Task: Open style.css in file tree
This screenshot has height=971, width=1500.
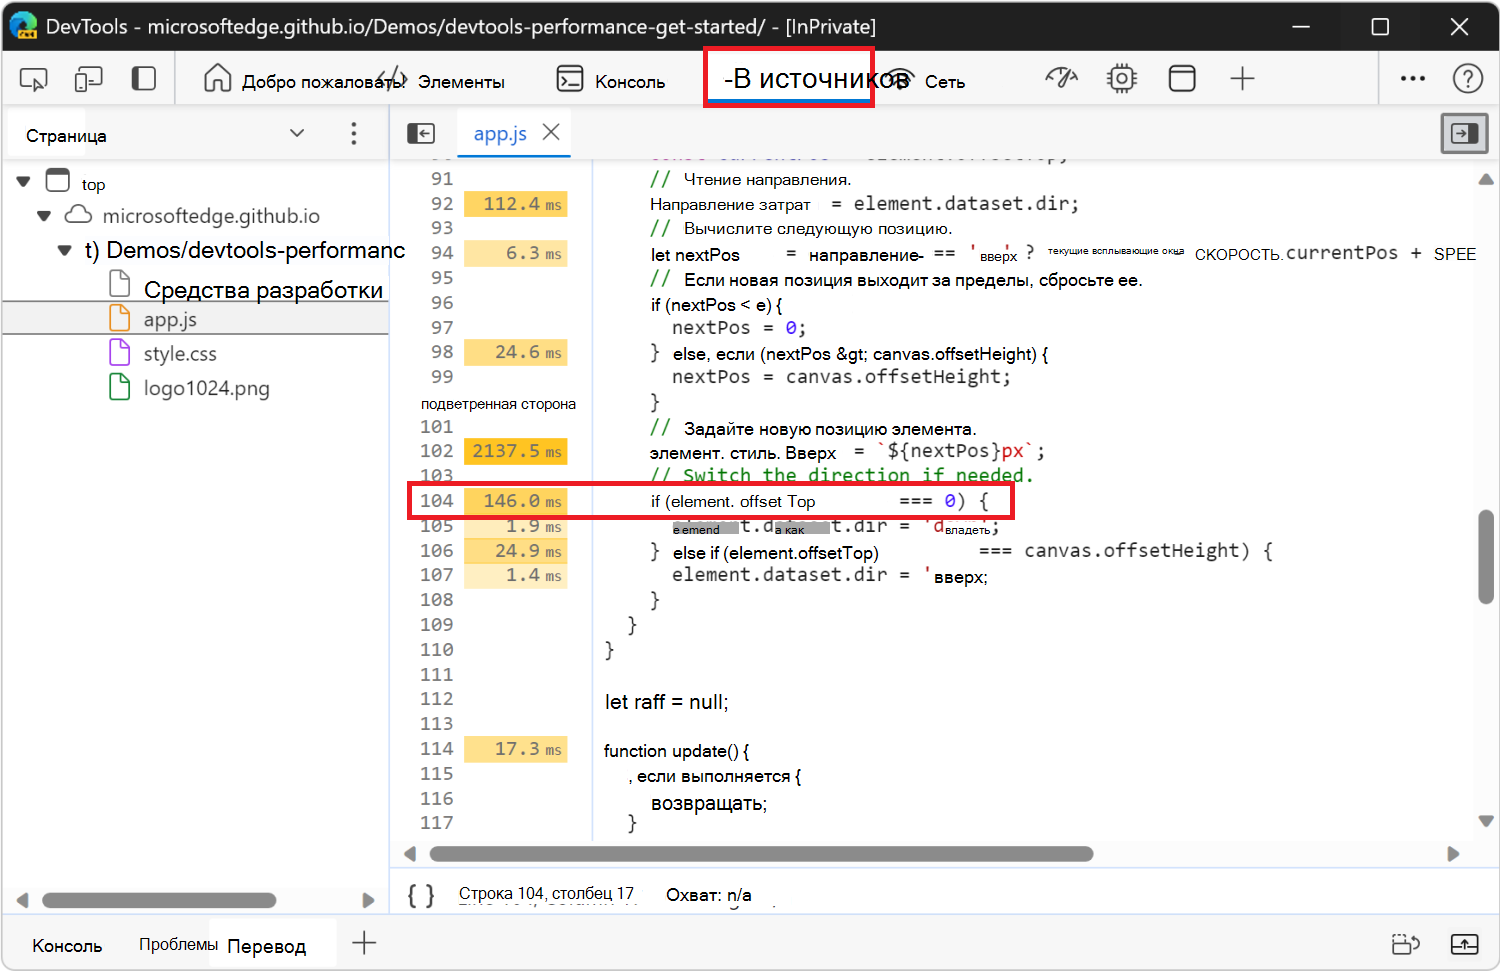Action: [x=180, y=354]
